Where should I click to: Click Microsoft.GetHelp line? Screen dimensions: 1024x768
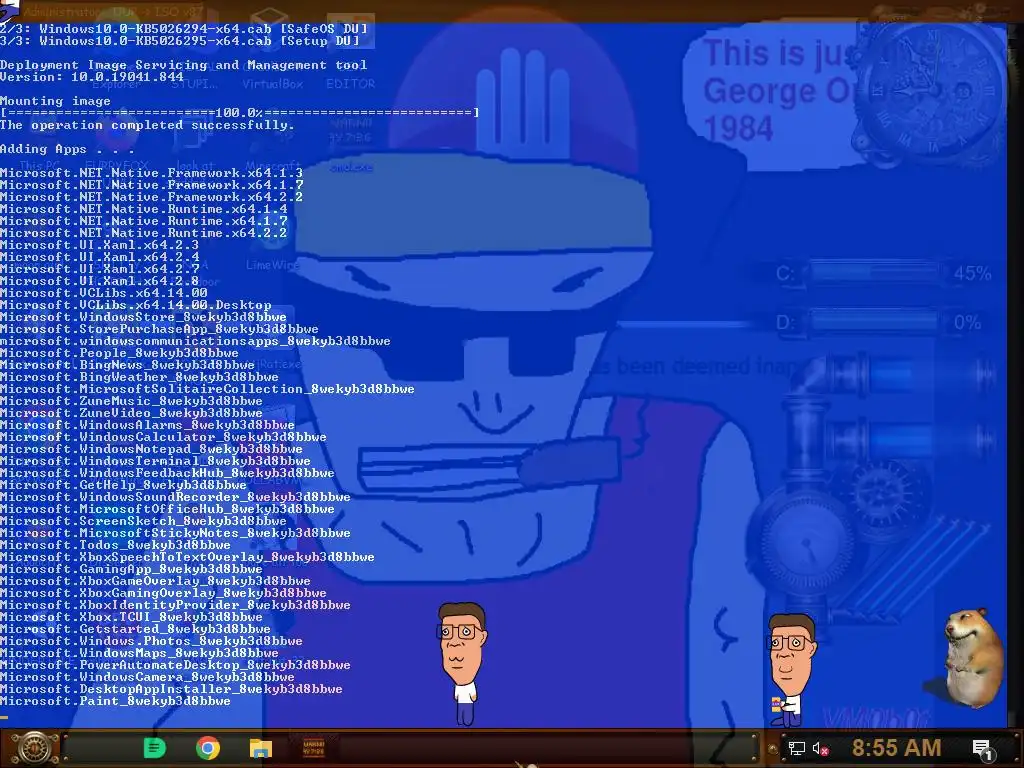point(123,485)
